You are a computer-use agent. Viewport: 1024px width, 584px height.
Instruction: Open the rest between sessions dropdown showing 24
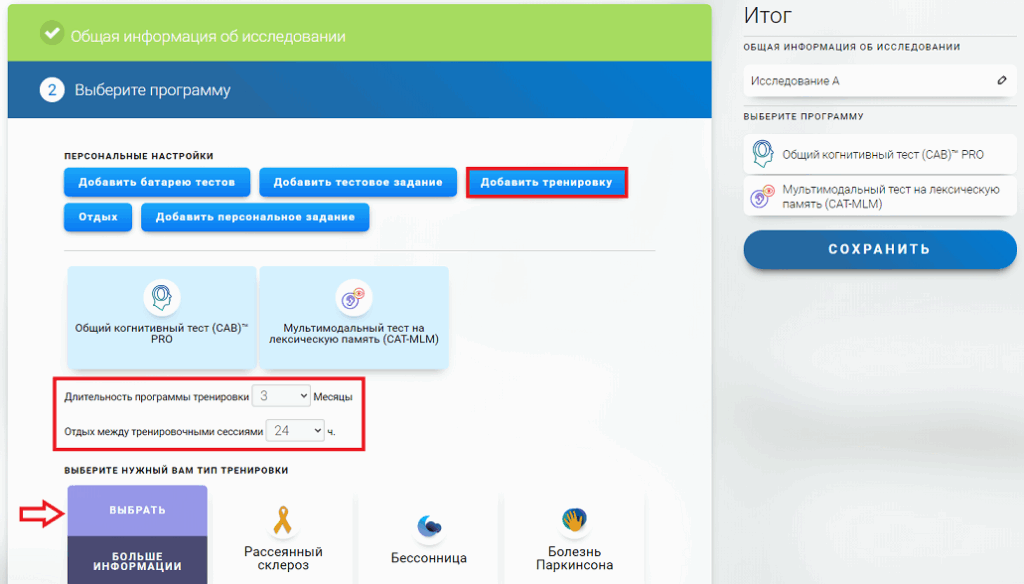[295, 431]
